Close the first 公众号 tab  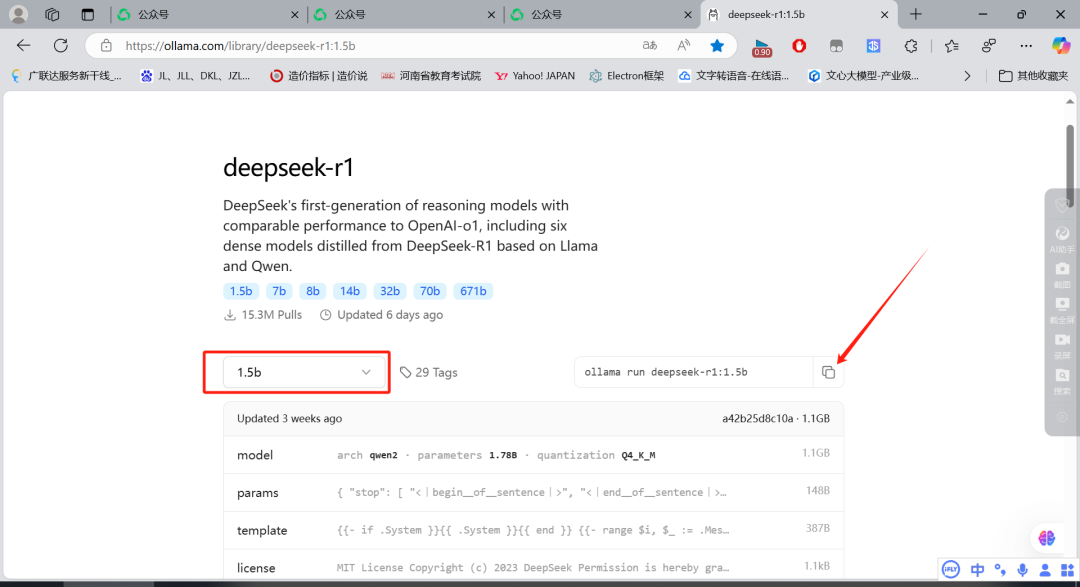(x=295, y=14)
